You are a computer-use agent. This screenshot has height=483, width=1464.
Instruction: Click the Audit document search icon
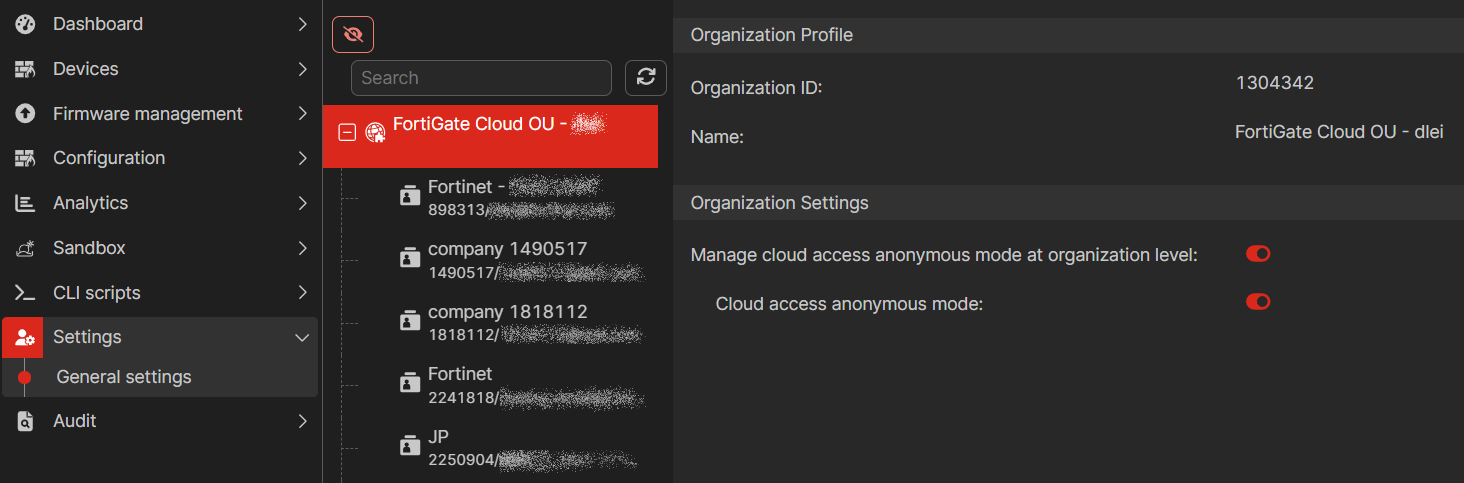(x=25, y=422)
